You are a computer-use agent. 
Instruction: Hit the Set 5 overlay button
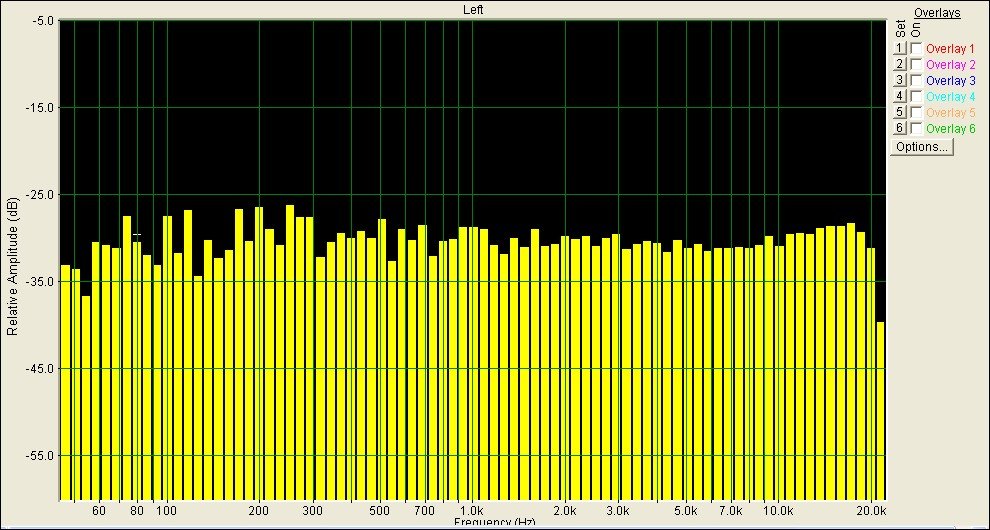point(899,112)
